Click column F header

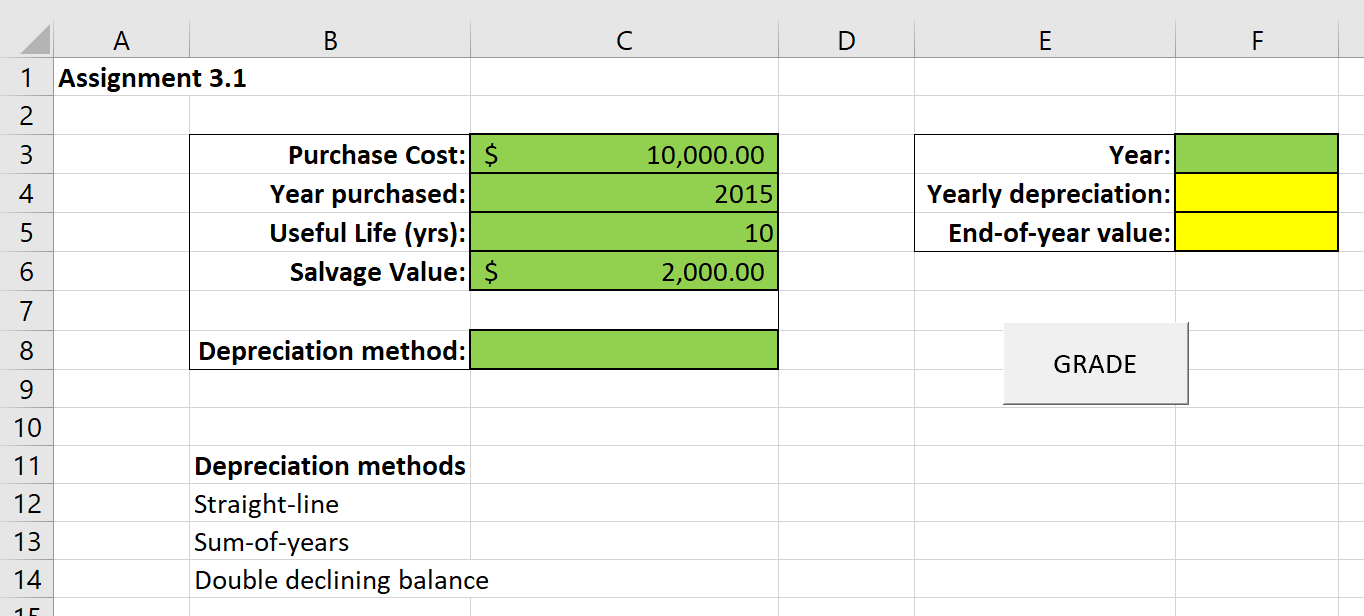[1256, 40]
